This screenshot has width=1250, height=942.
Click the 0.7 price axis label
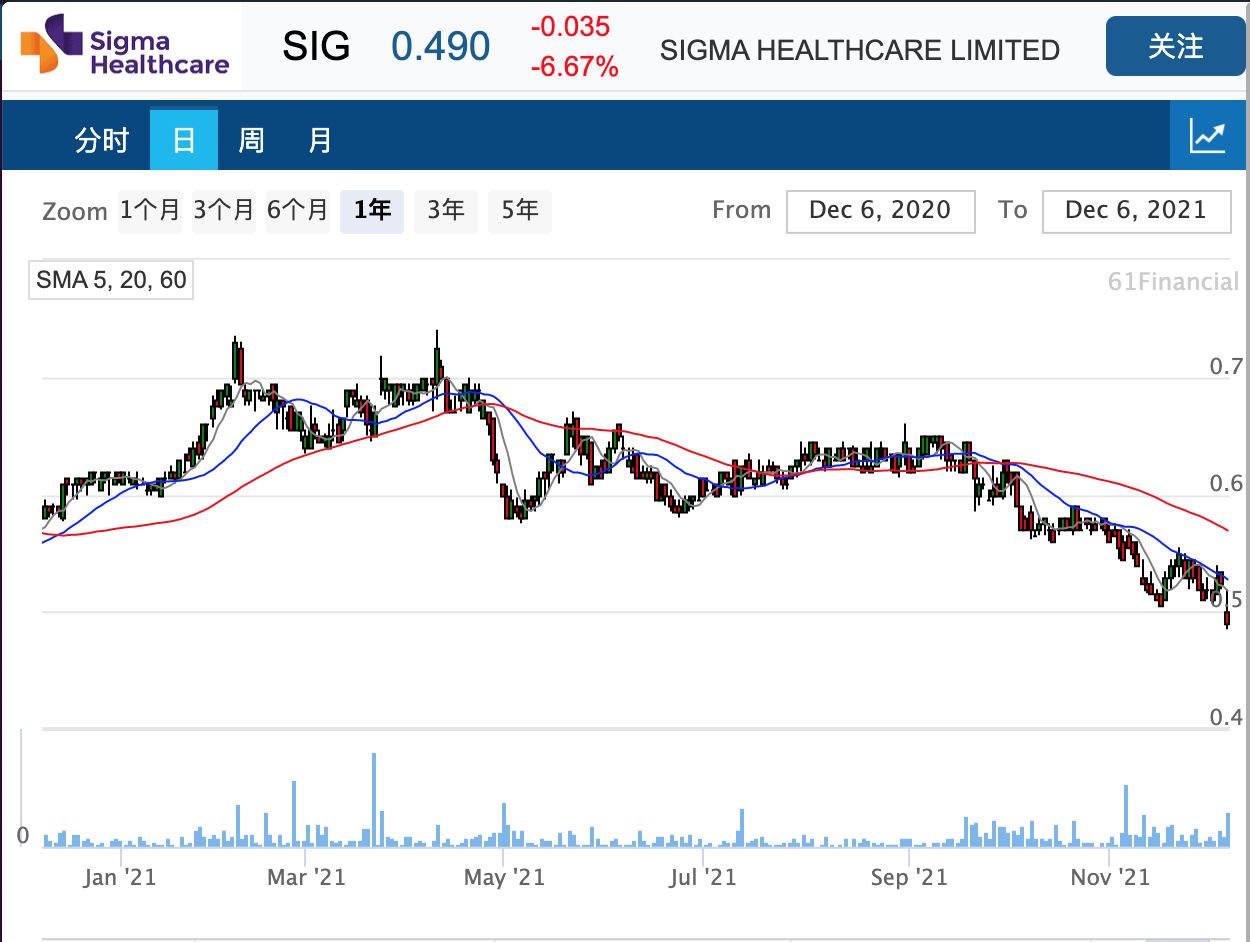[x=1226, y=366]
